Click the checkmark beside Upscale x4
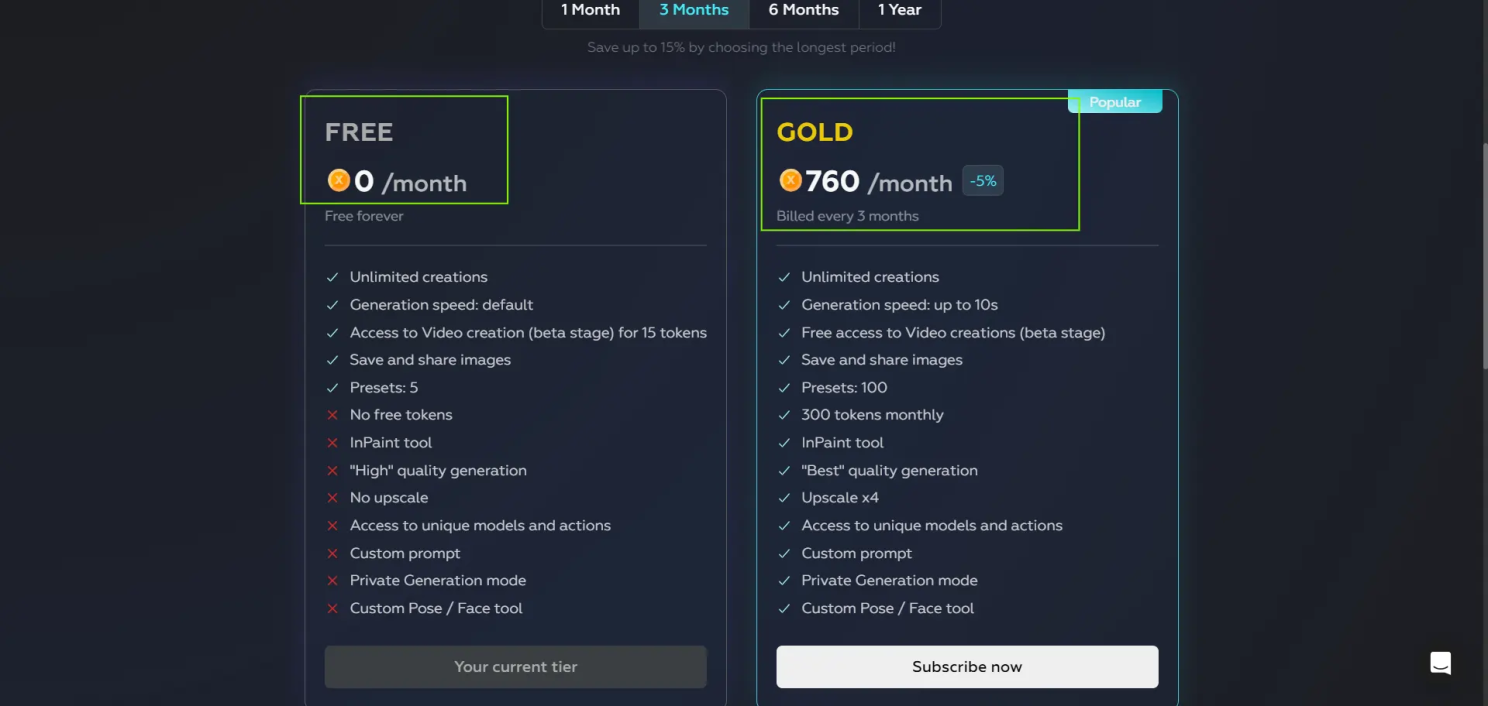Image resolution: width=1488 pixels, height=706 pixels. click(785, 498)
